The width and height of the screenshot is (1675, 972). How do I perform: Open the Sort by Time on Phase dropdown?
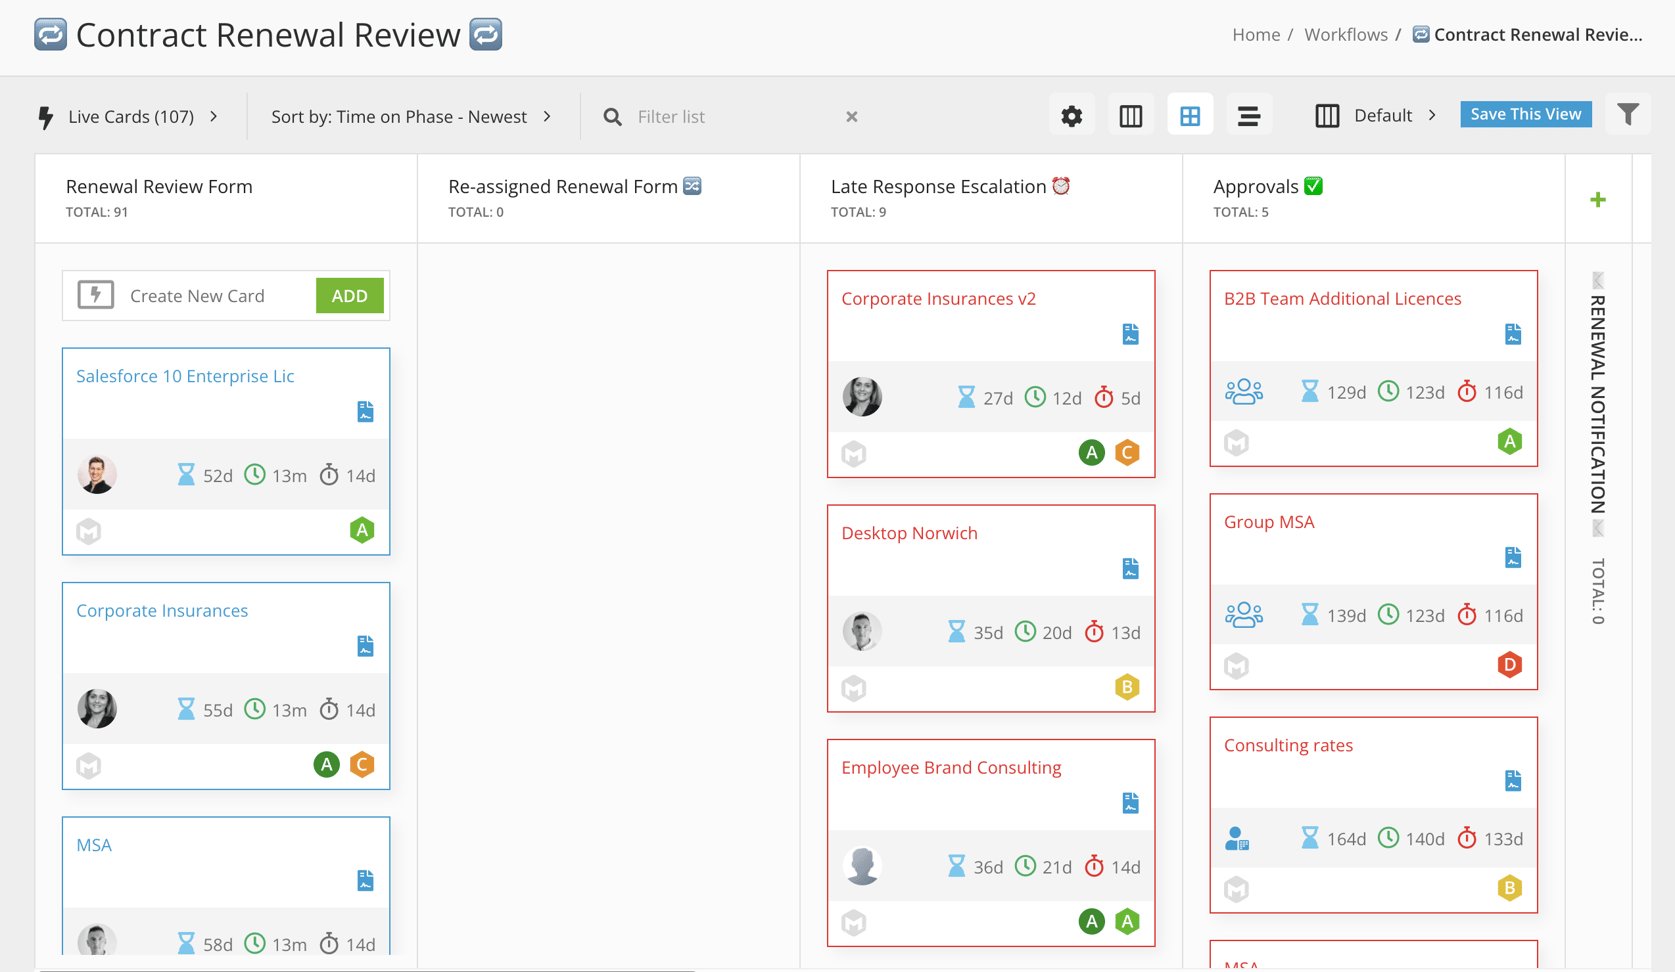547,116
